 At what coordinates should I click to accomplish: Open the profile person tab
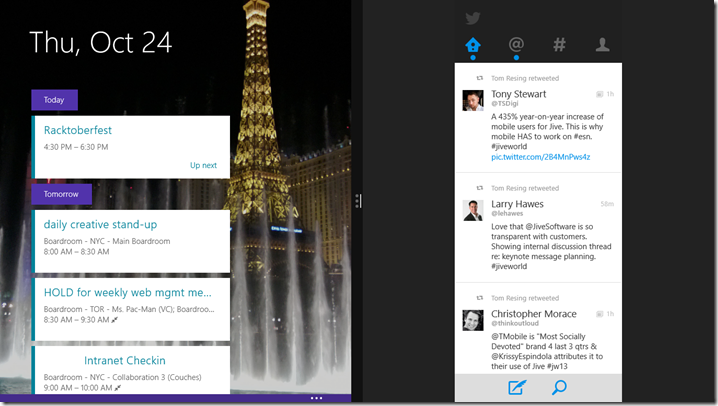click(x=602, y=45)
